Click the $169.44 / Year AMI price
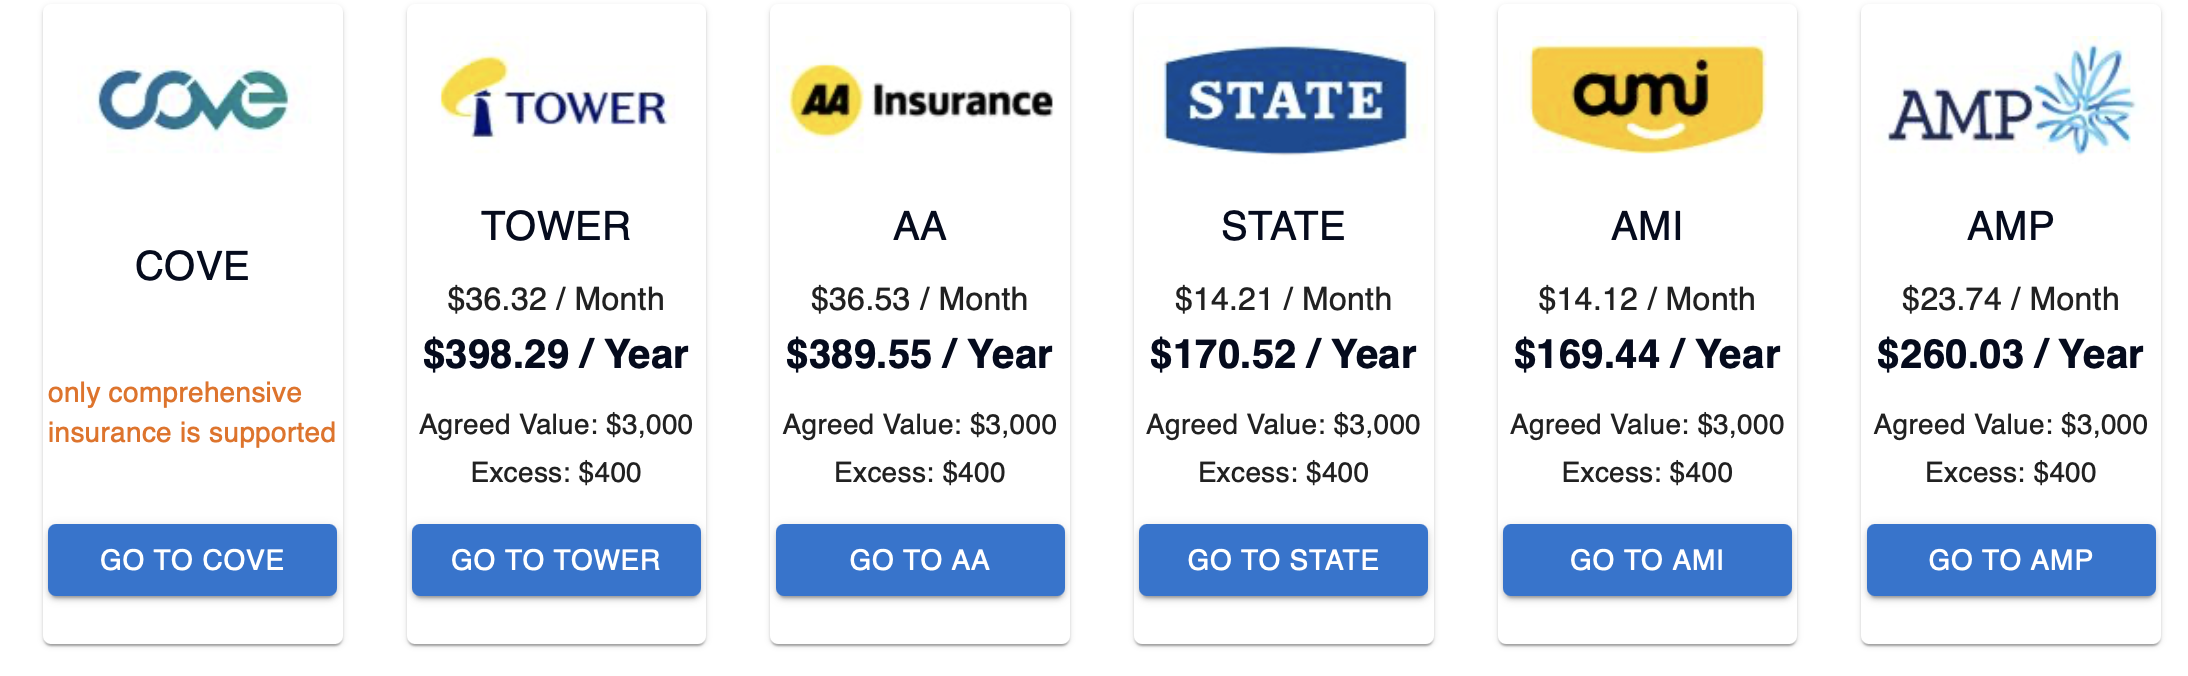The image size is (2188, 676). [x=1646, y=353]
